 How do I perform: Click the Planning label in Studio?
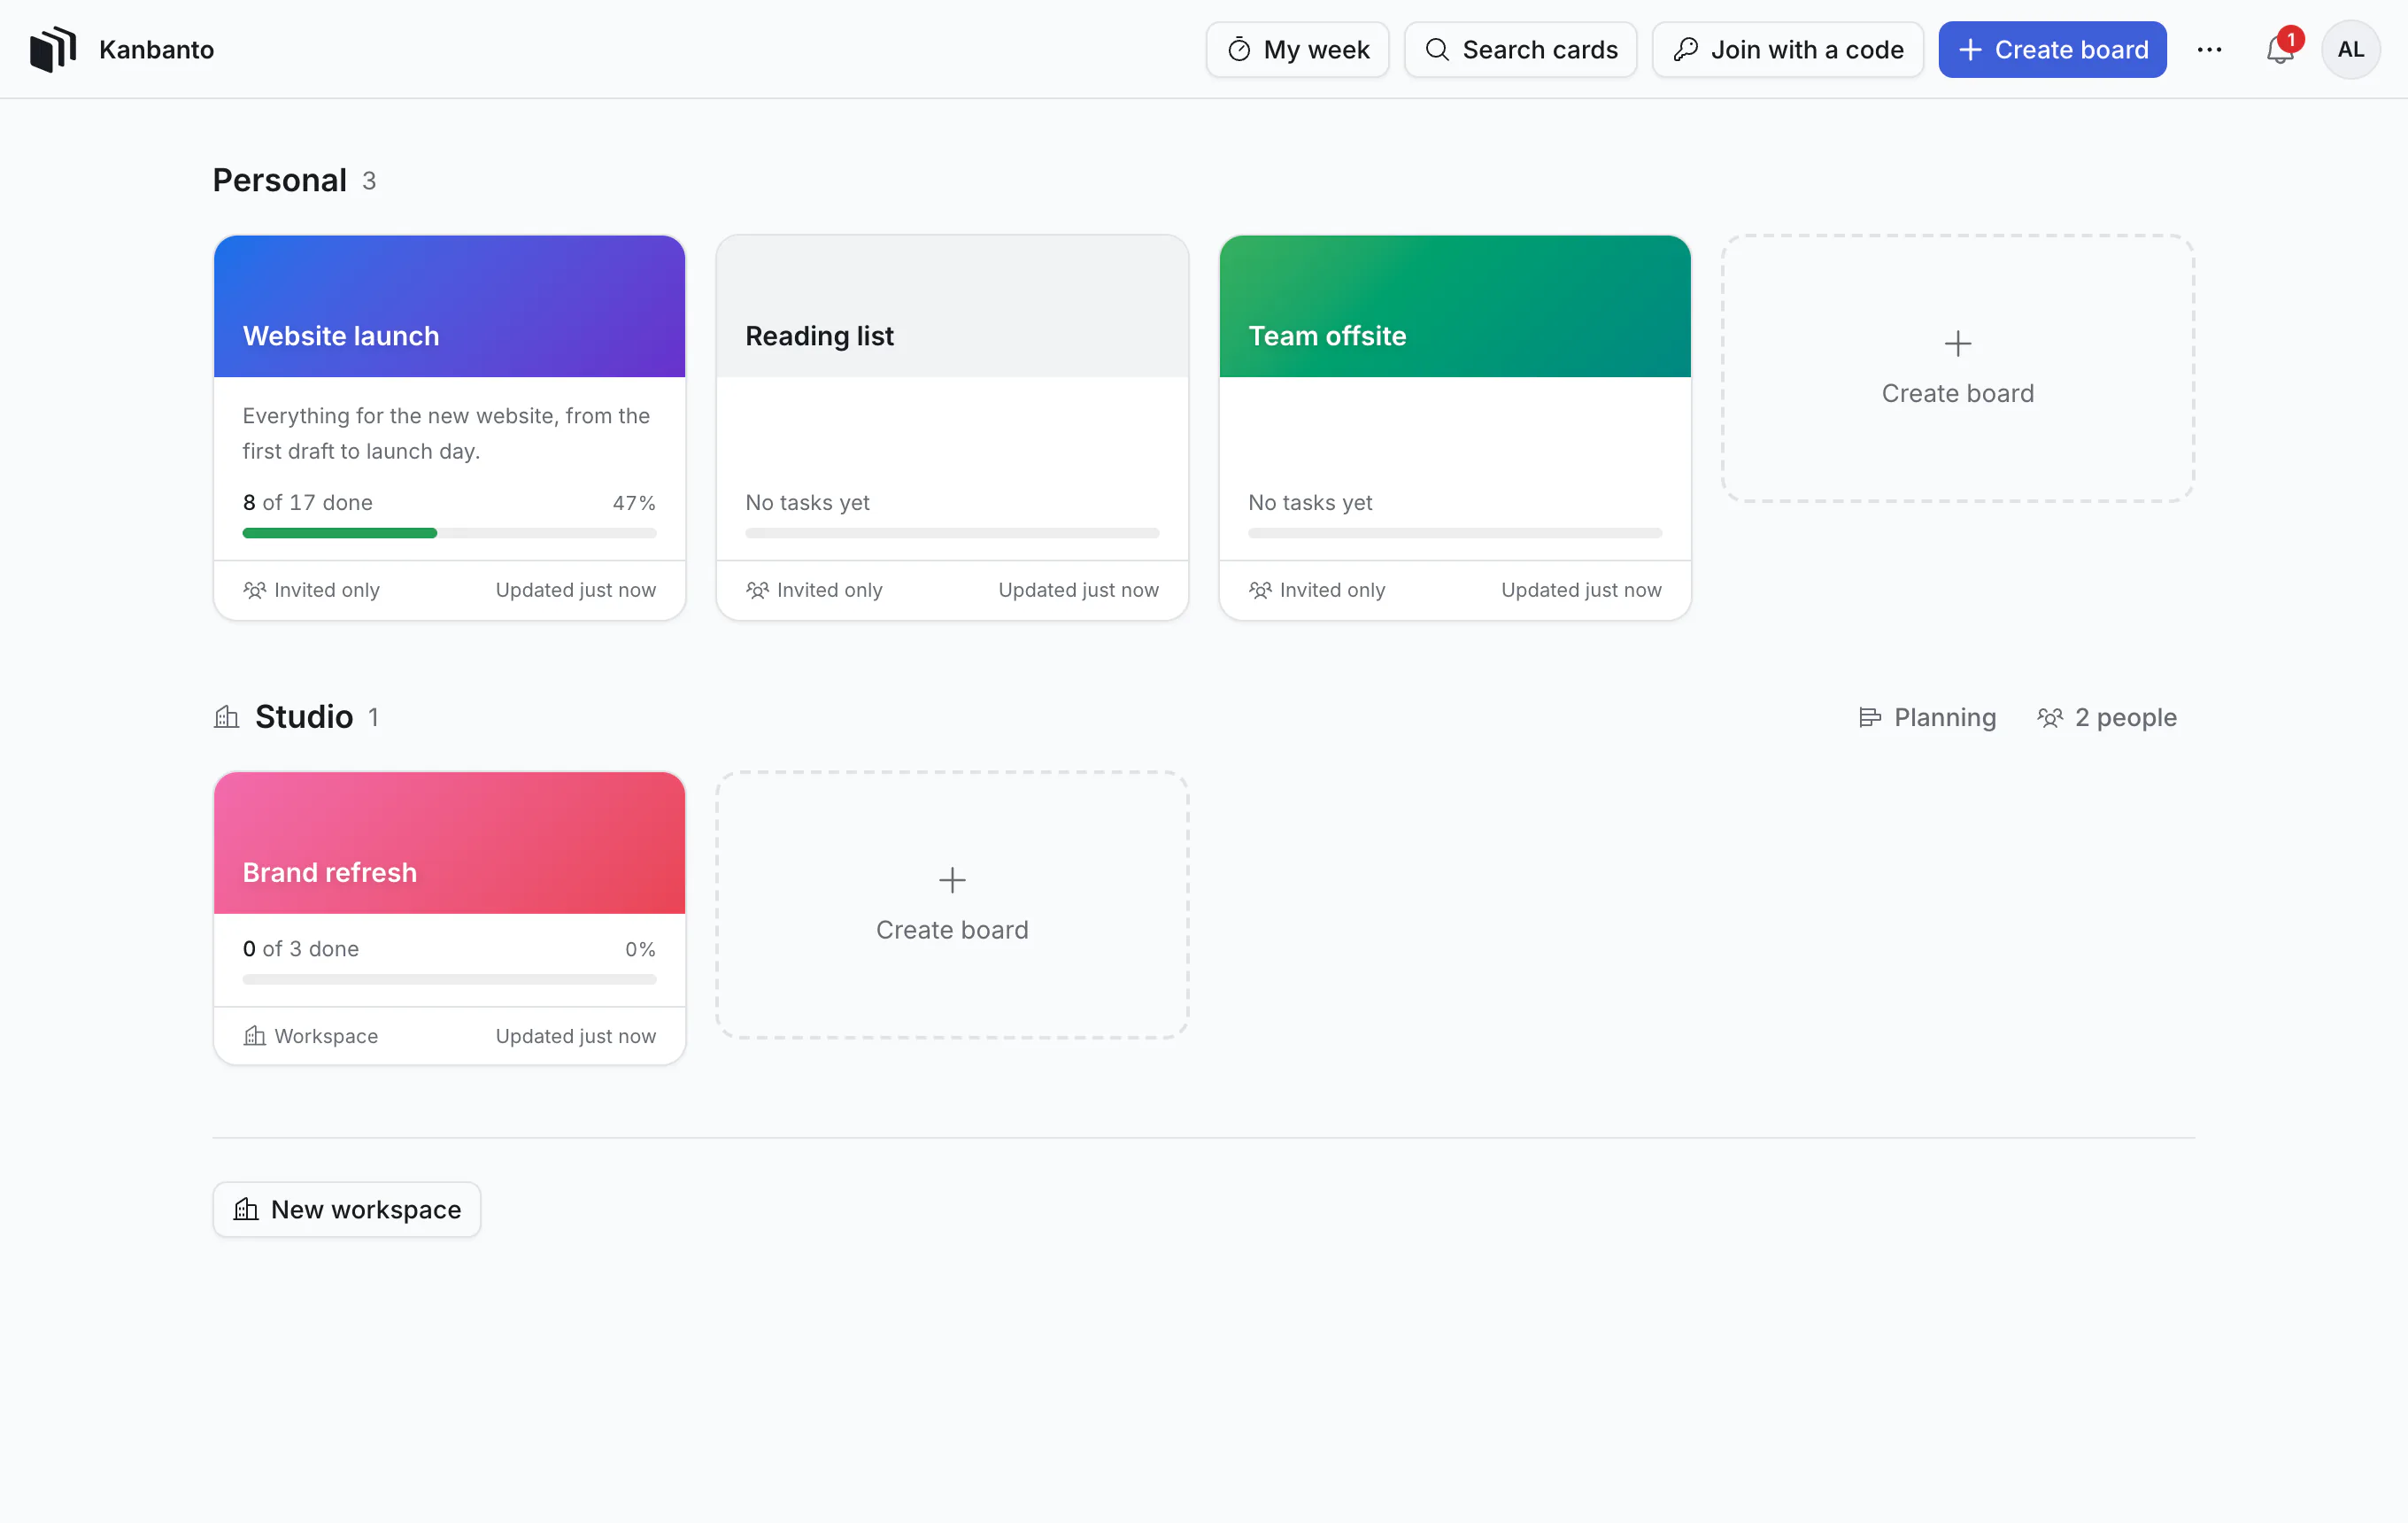(1944, 717)
